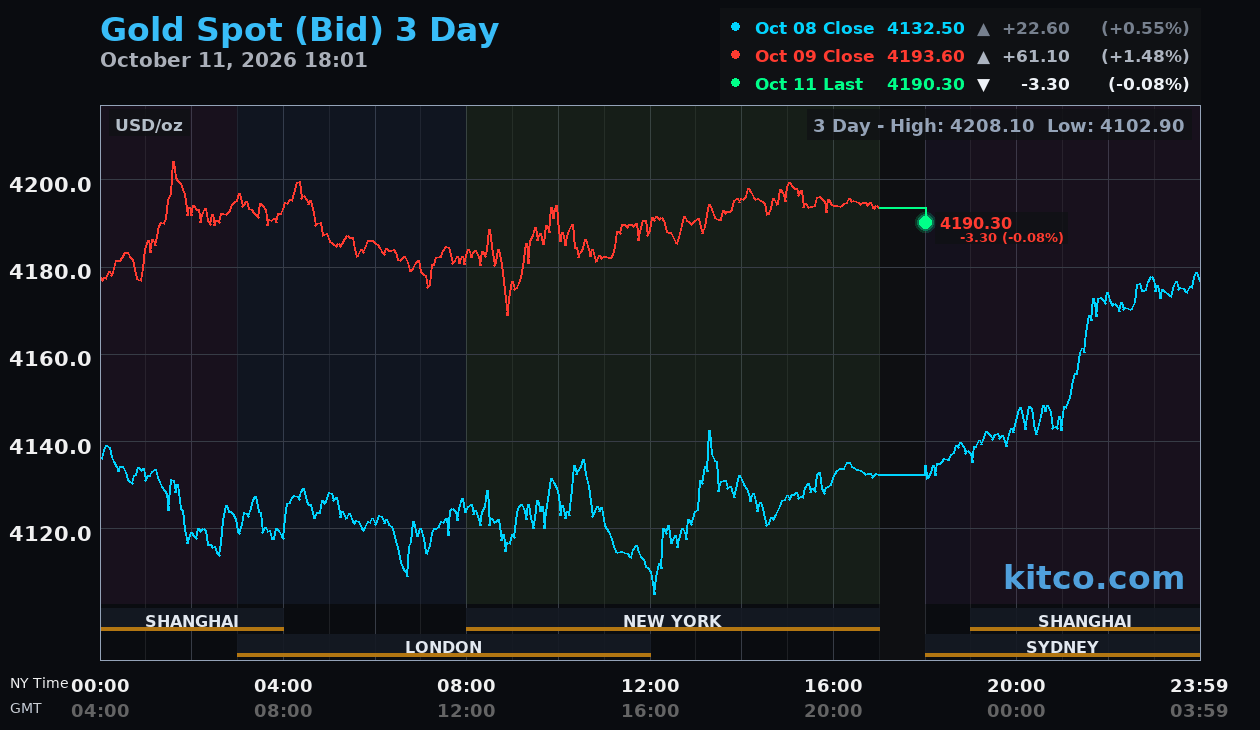The image size is (1260, 730).
Task: Click the 4190.30 last value in legend
Action: pos(926,84)
